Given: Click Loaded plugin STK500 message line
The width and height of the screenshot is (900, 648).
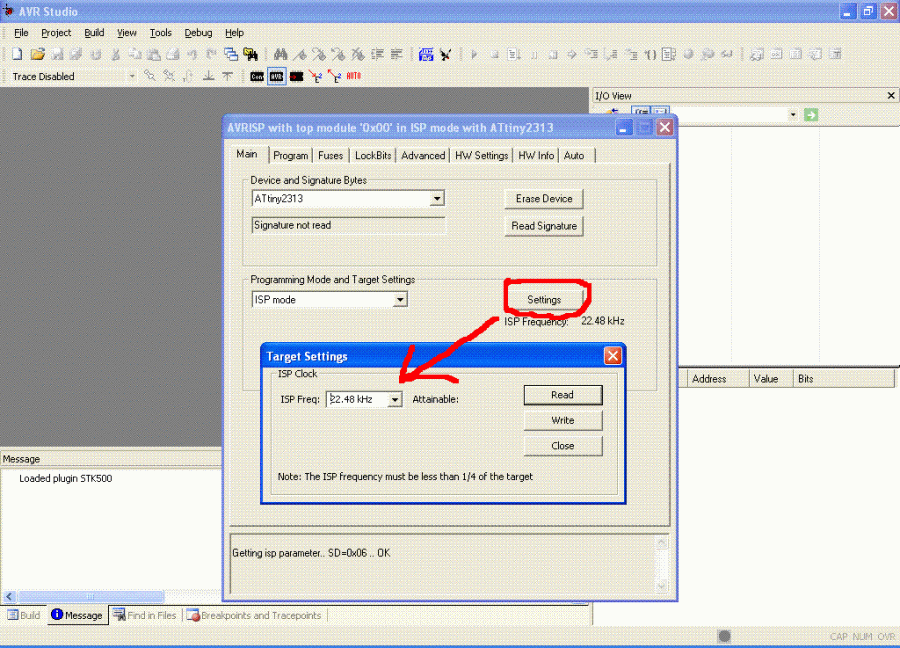Looking at the screenshot, I should tap(65, 478).
